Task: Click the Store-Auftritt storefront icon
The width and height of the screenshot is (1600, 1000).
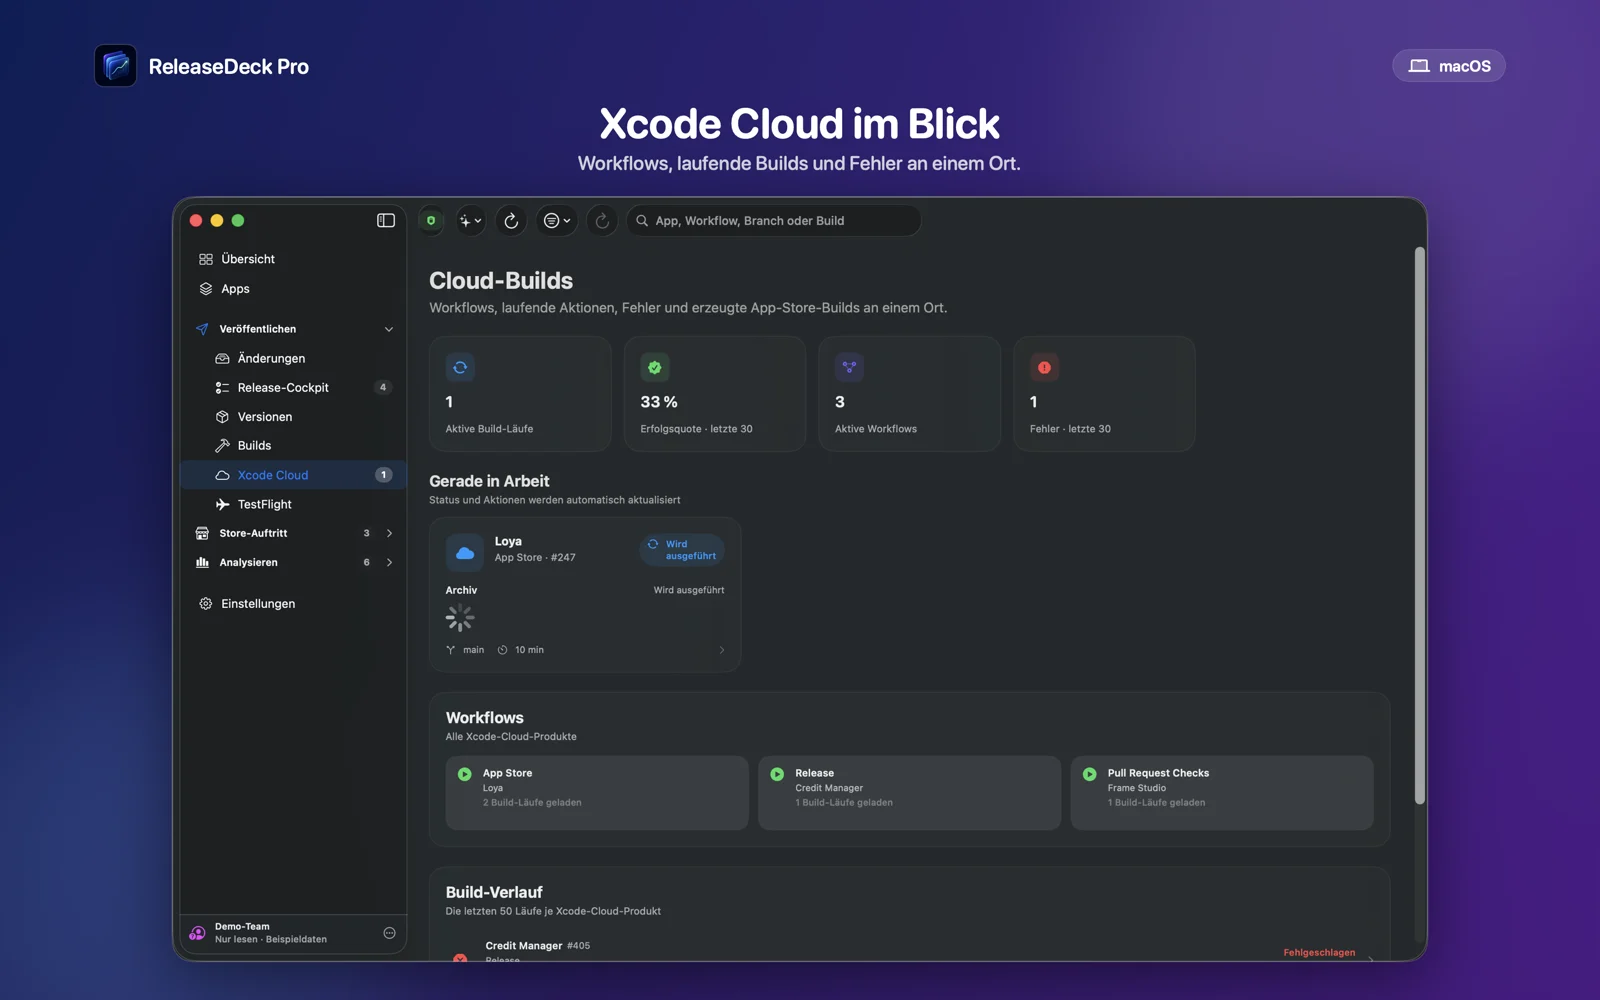Action: pyautogui.click(x=203, y=533)
